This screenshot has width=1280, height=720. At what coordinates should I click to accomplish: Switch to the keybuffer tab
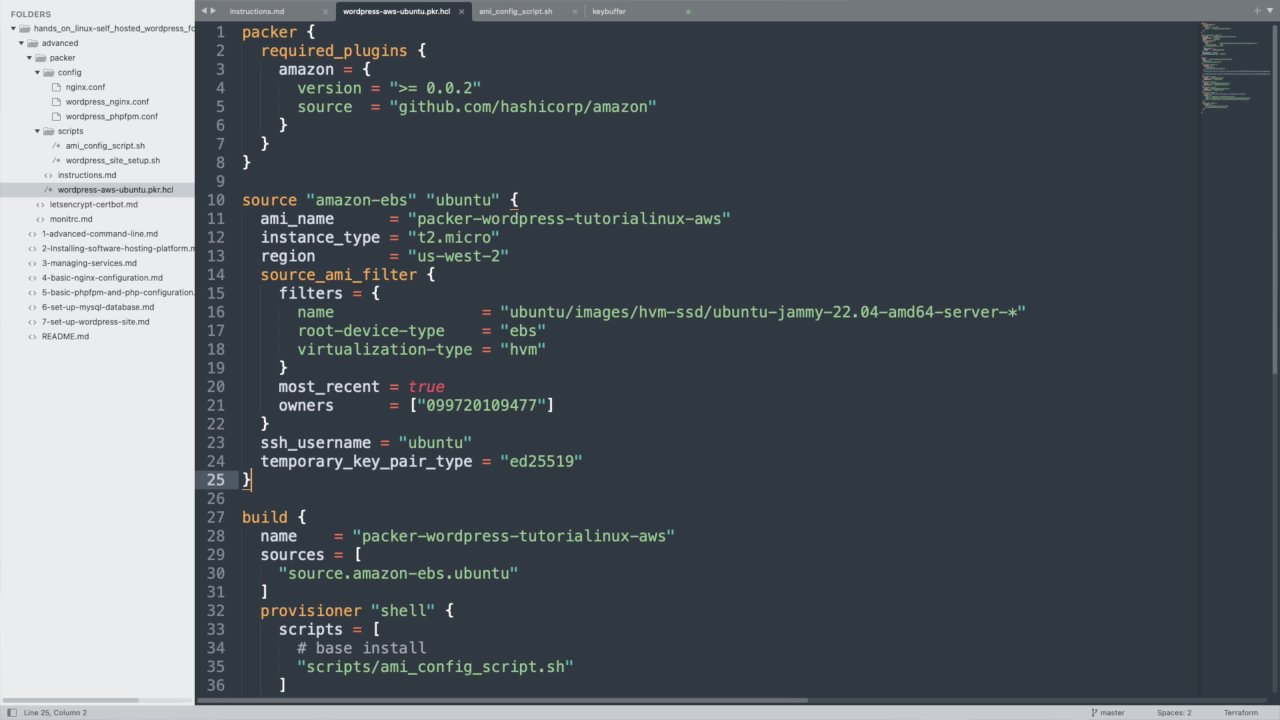[x=608, y=12]
